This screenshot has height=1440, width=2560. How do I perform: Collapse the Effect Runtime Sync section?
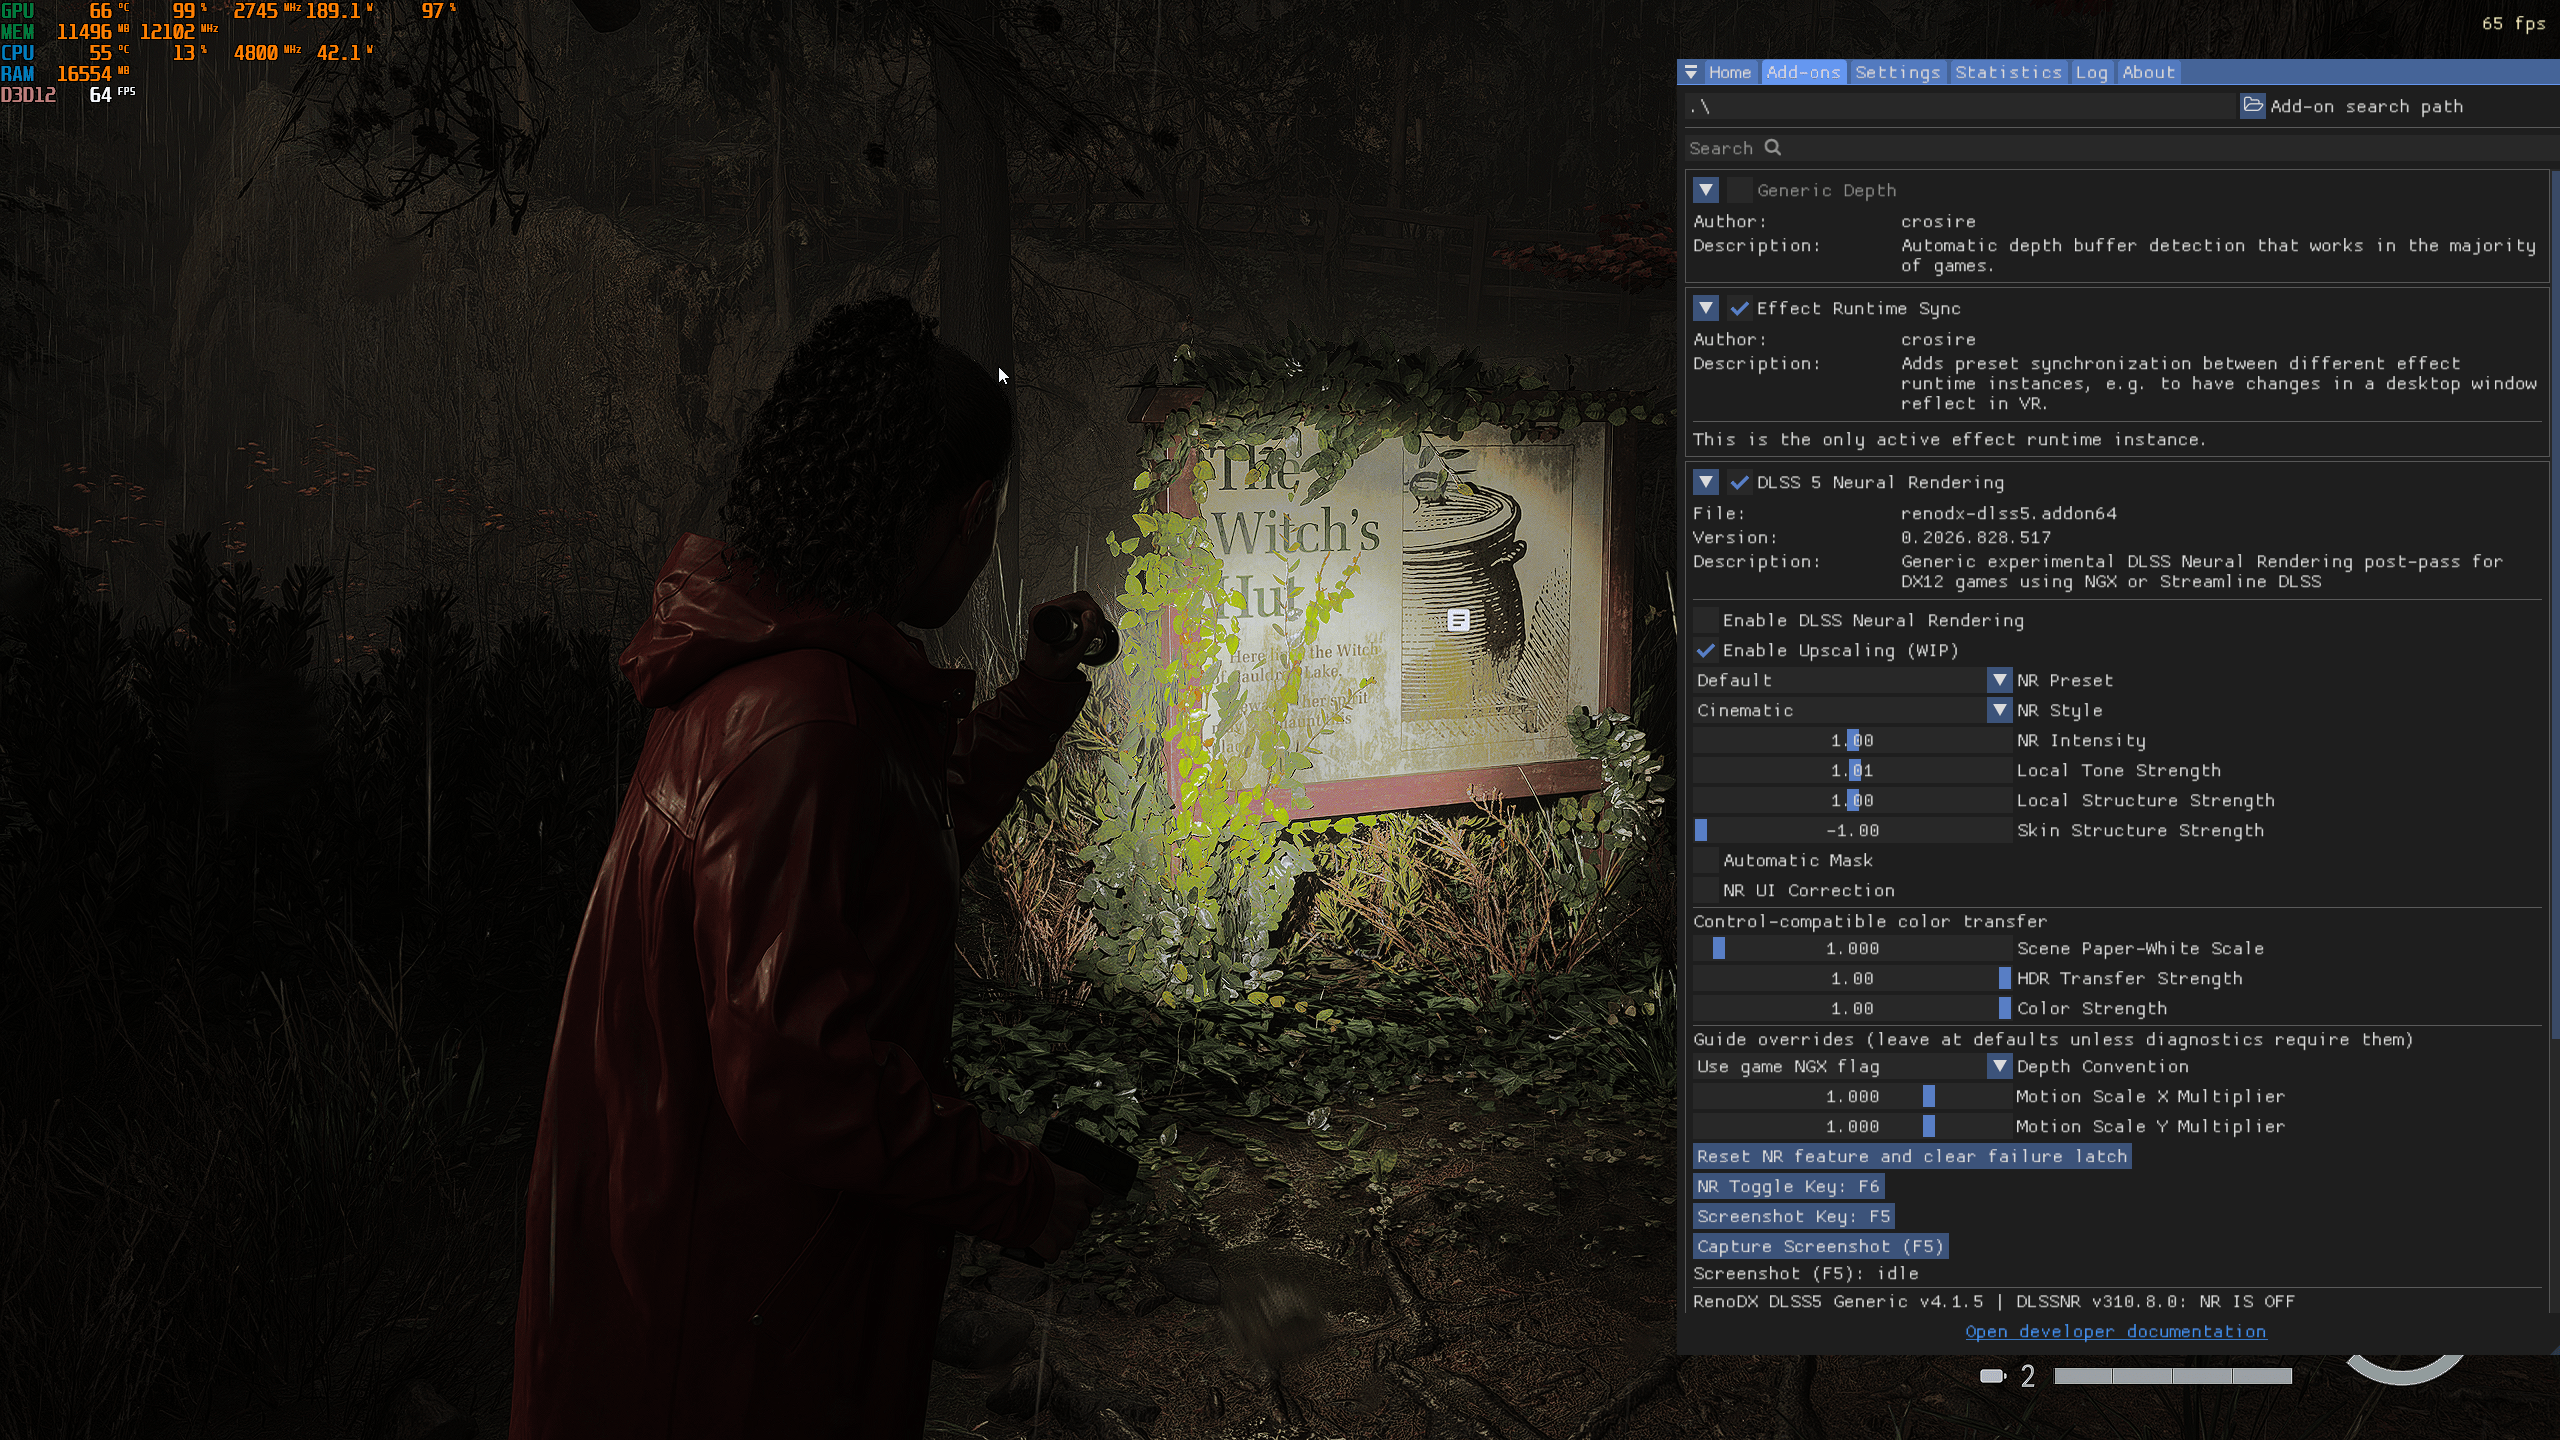(1706, 308)
